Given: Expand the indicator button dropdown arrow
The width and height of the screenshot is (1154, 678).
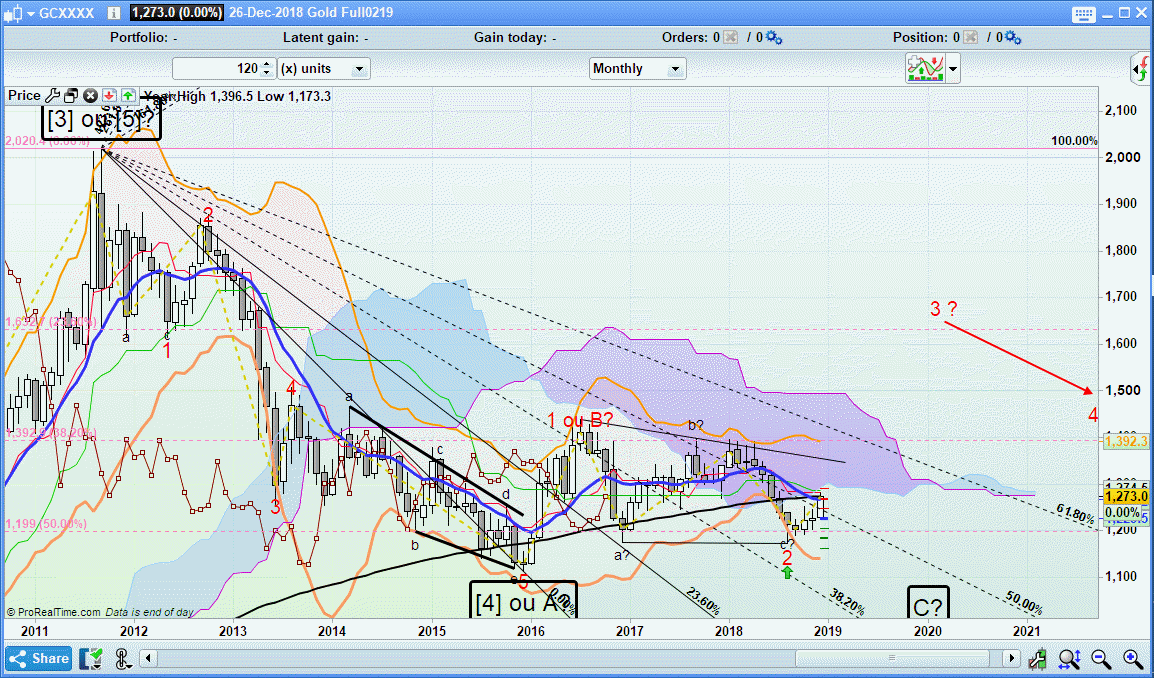Looking at the screenshot, I should click(953, 68).
